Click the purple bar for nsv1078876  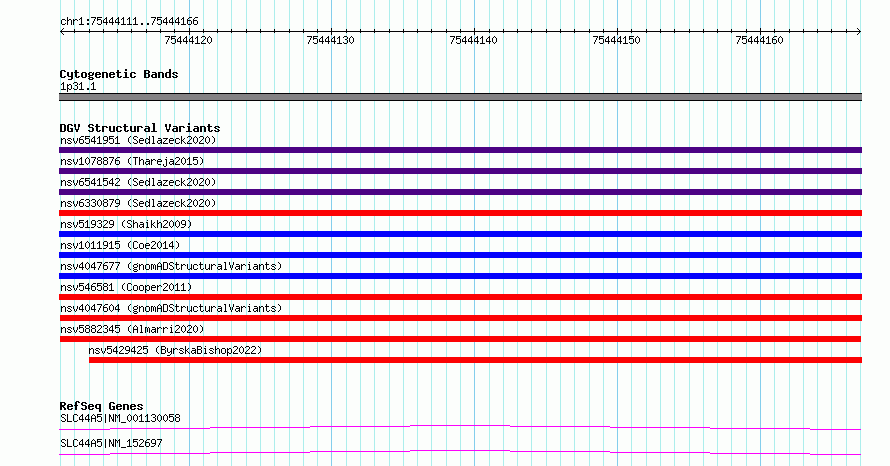click(460, 171)
